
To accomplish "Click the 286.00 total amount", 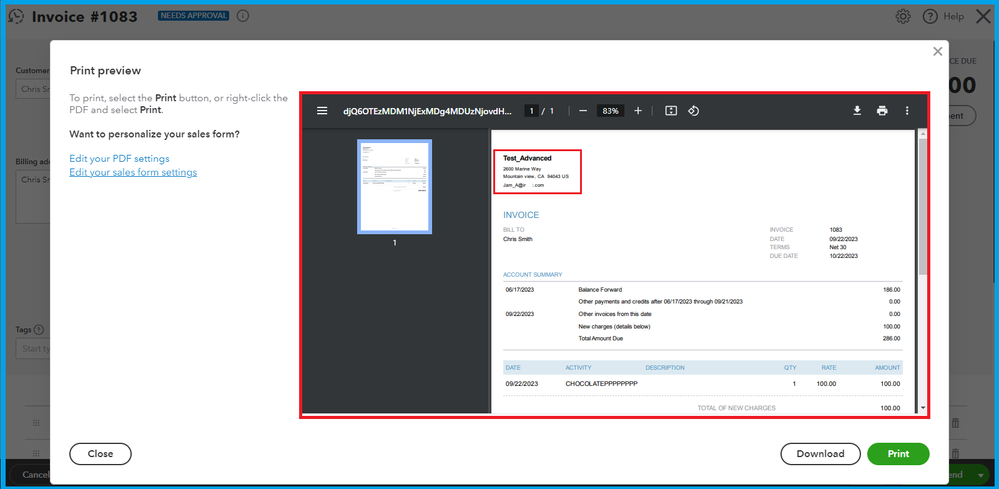I will 891,338.
